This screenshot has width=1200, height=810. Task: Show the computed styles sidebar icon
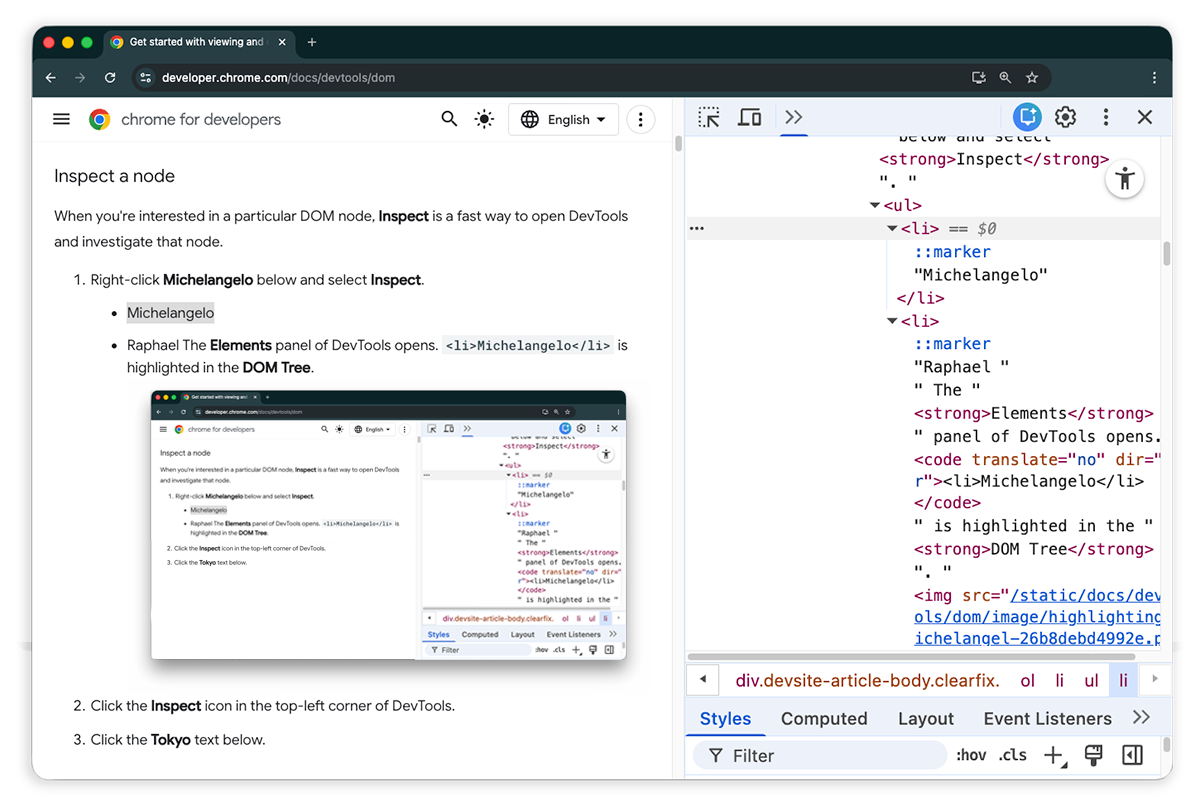(1132, 756)
